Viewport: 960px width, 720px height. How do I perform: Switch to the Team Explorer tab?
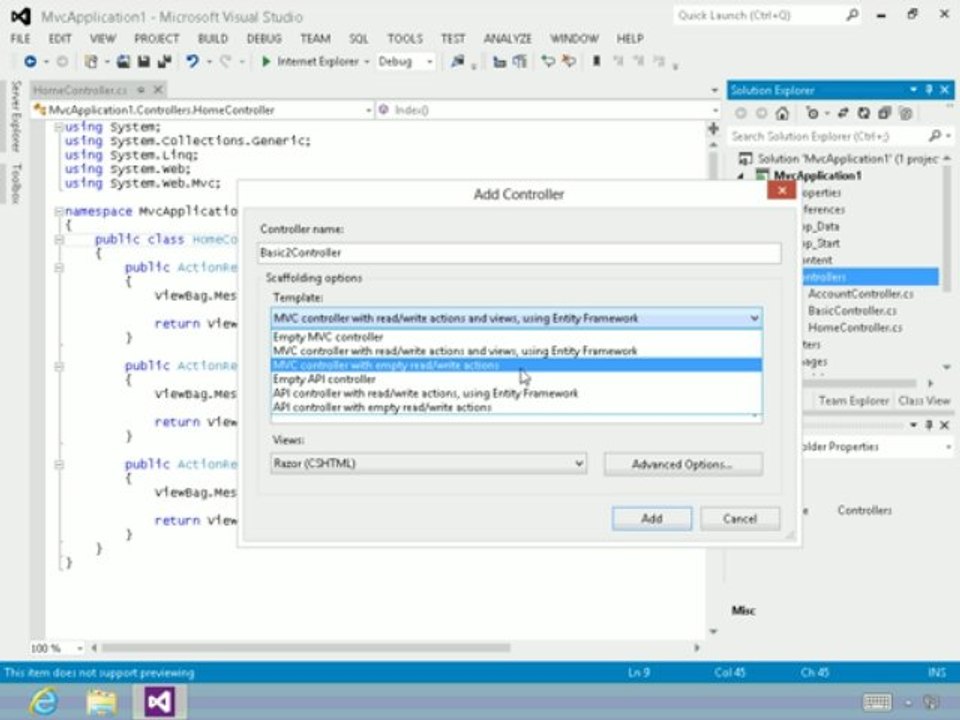(853, 401)
